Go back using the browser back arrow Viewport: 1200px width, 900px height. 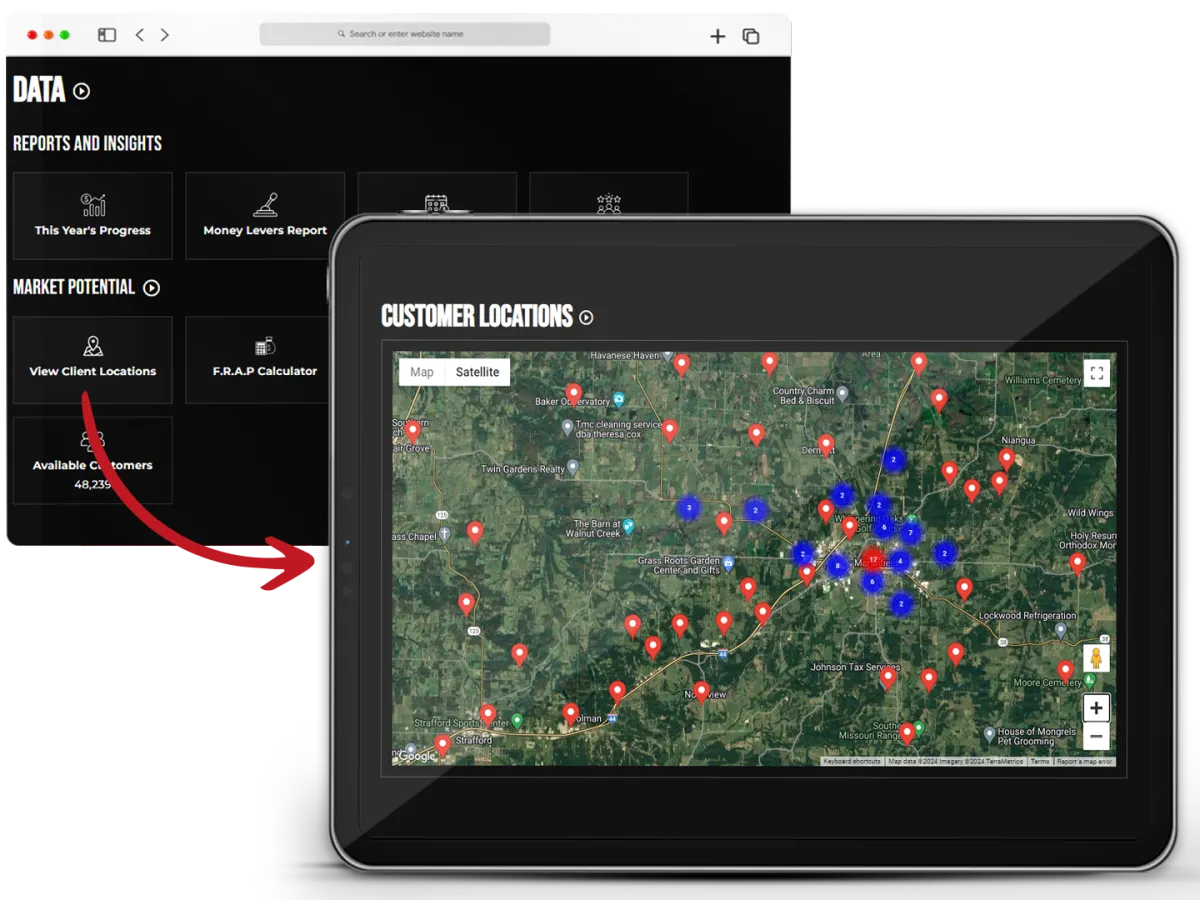click(139, 35)
